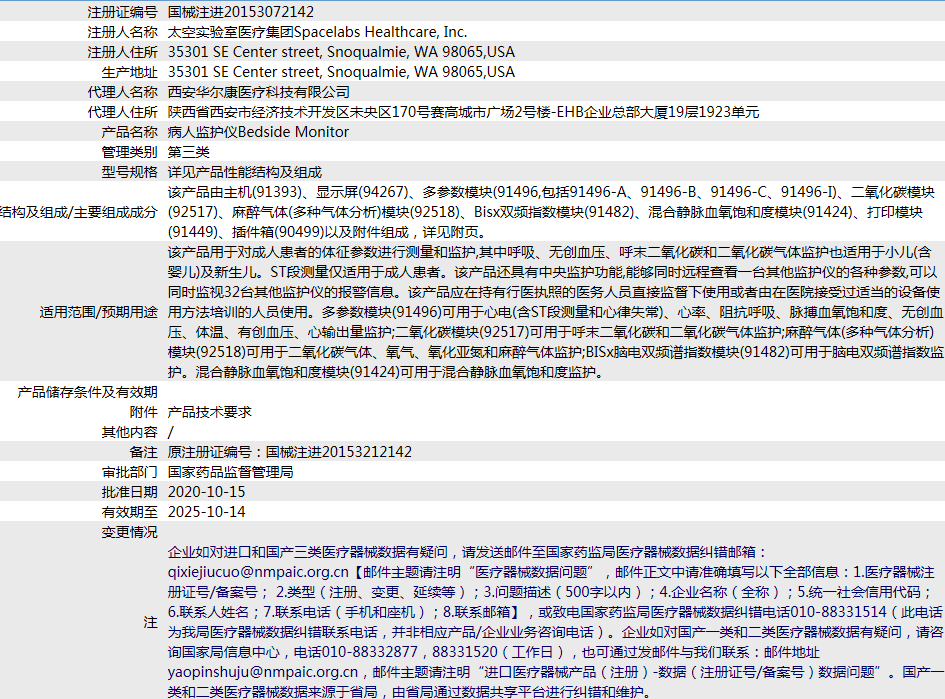
Task: Select the 注册证编号 label
Action: click(122, 11)
